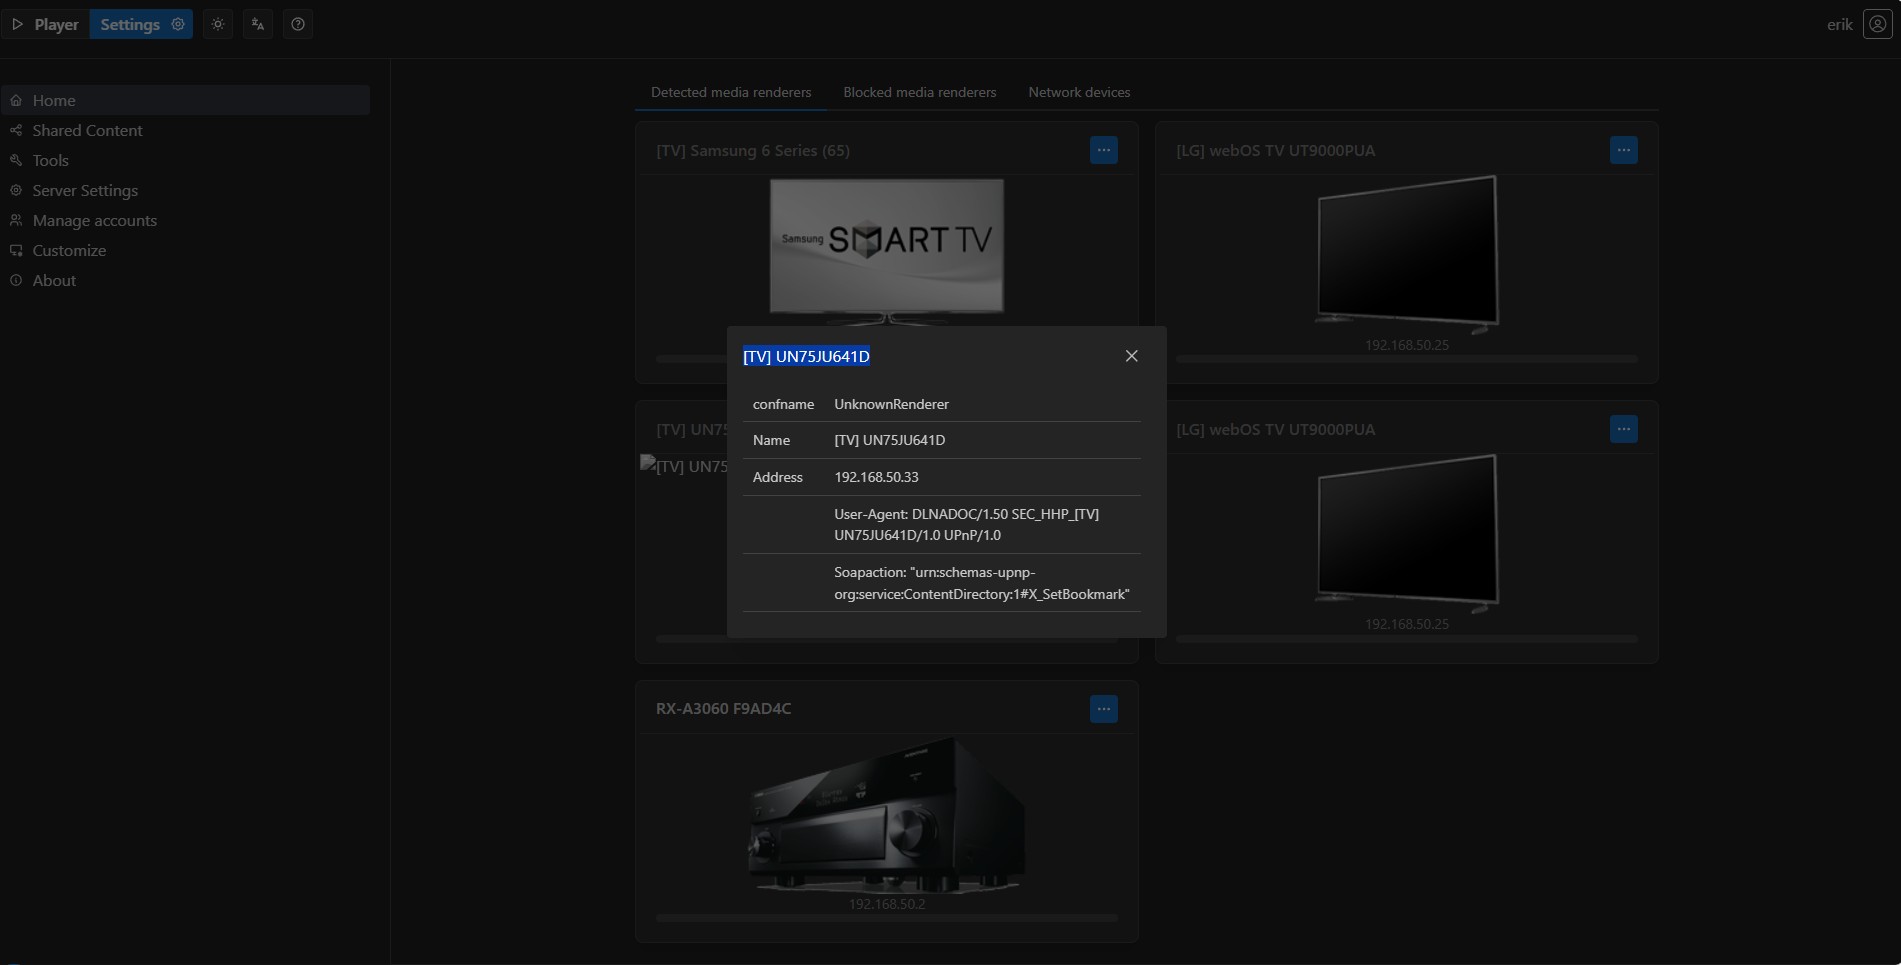
Task: Click the RX-A3060 card progress bar
Action: (x=887, y=917)
